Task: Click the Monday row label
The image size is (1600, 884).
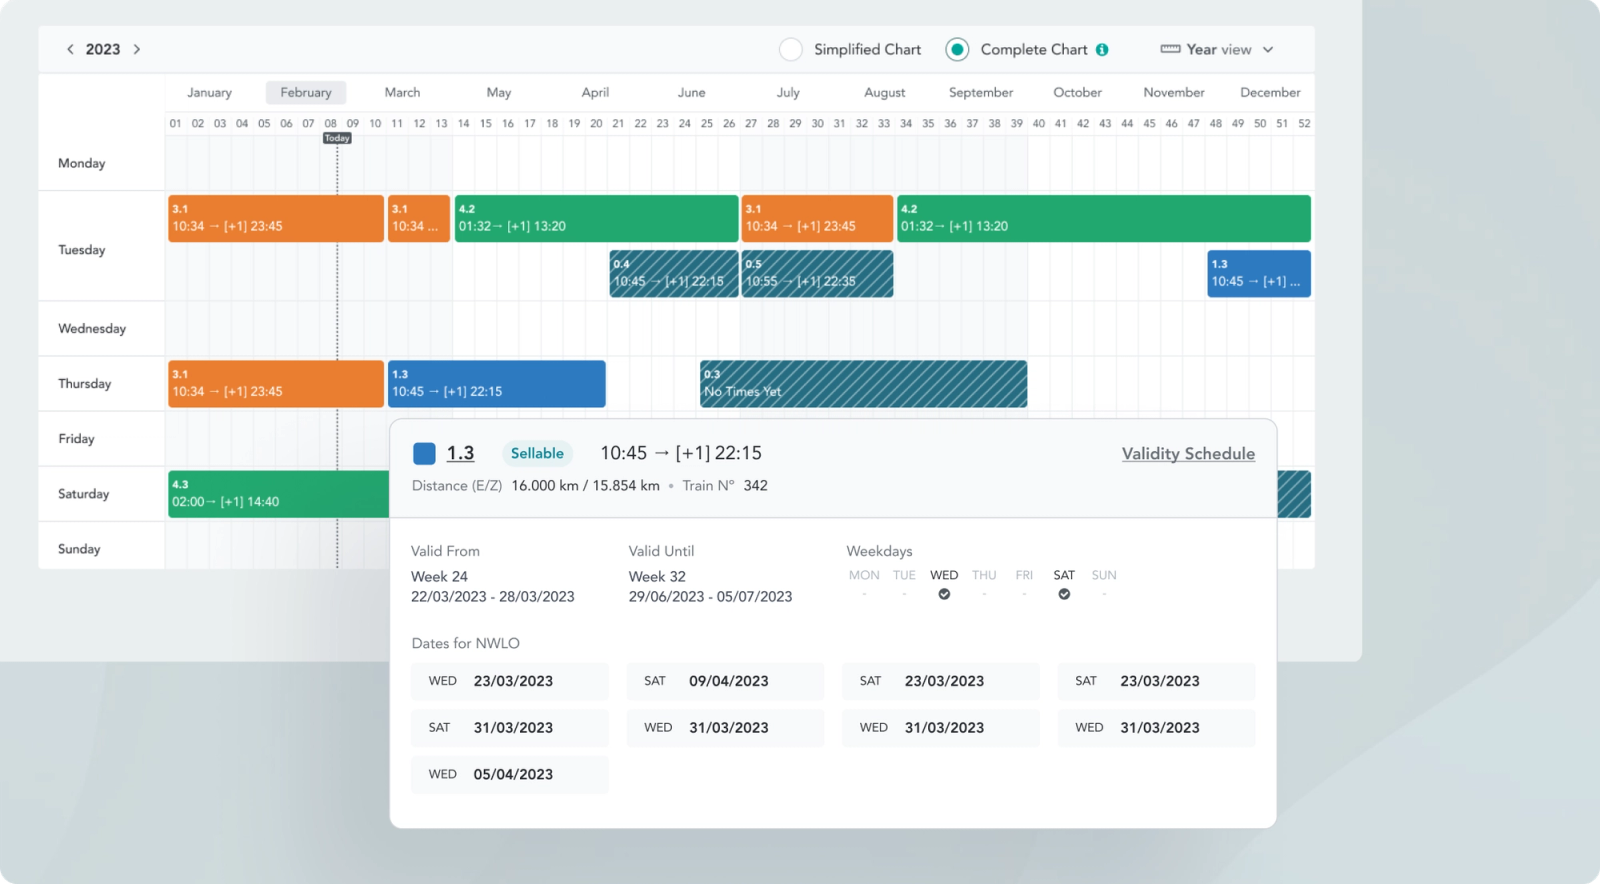Action: [82, 163]
